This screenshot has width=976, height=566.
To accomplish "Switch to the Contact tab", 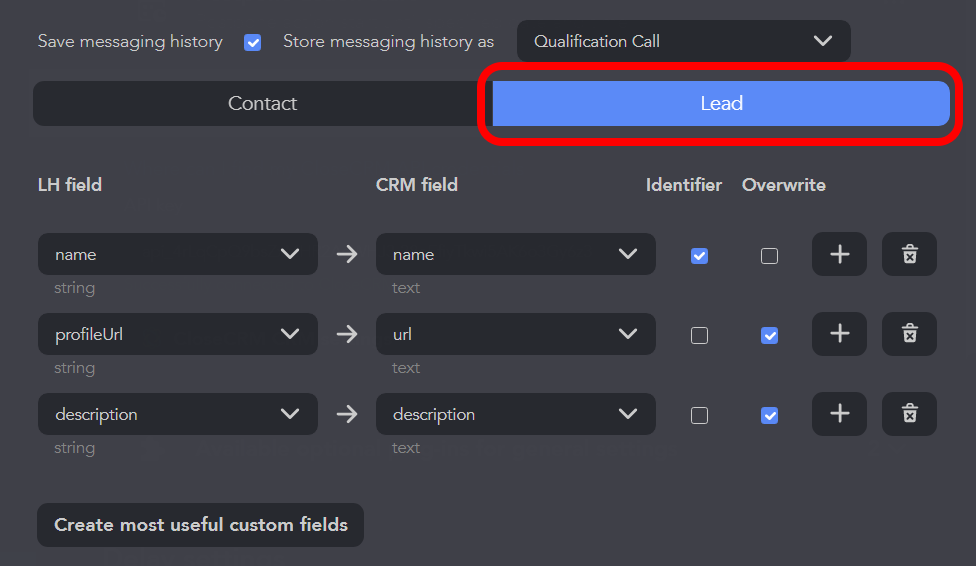I will pos(262,103).
